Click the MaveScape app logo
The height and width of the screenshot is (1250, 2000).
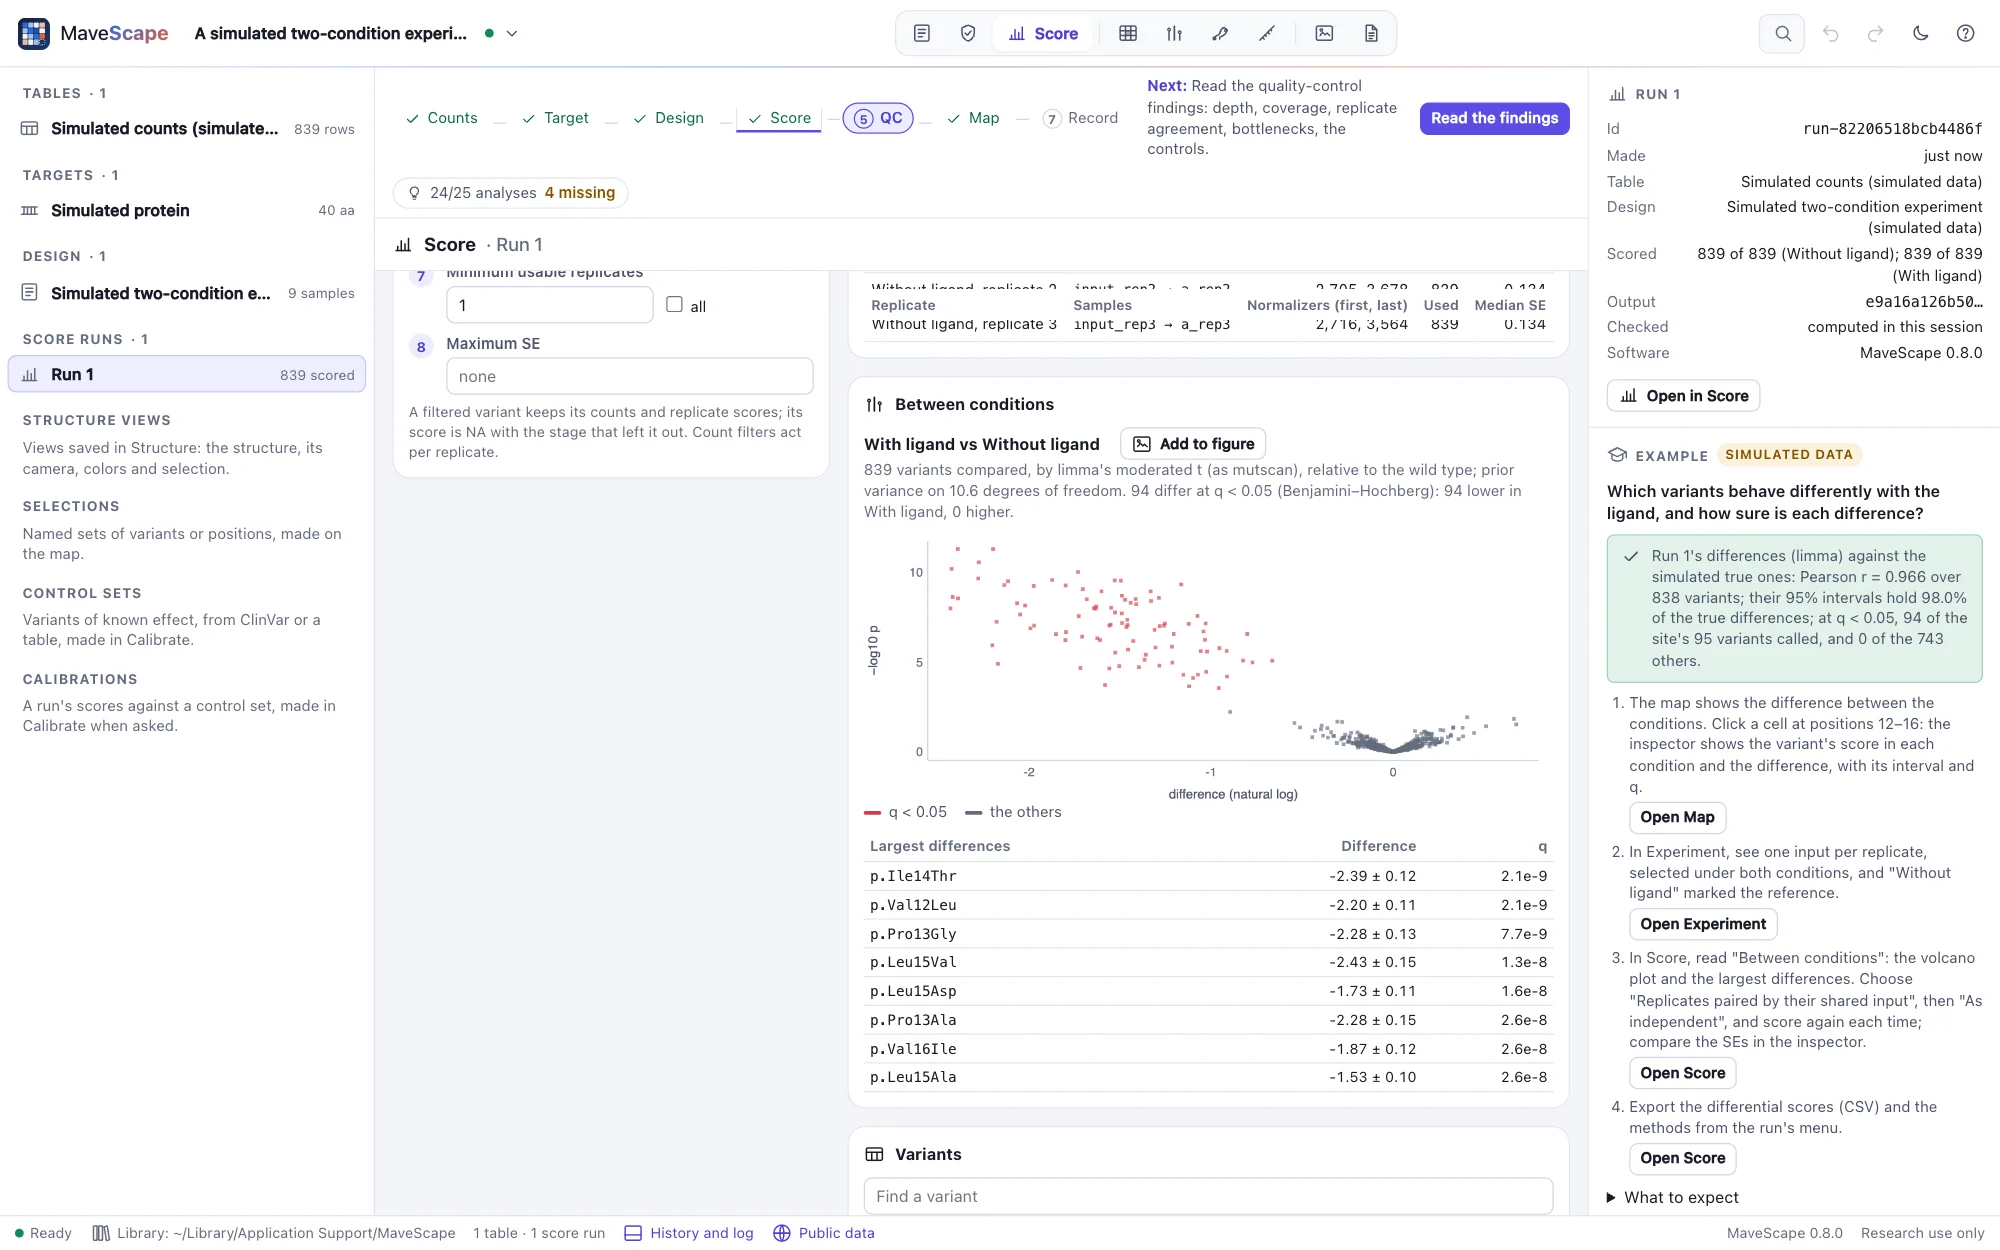[x=34, y=33]
